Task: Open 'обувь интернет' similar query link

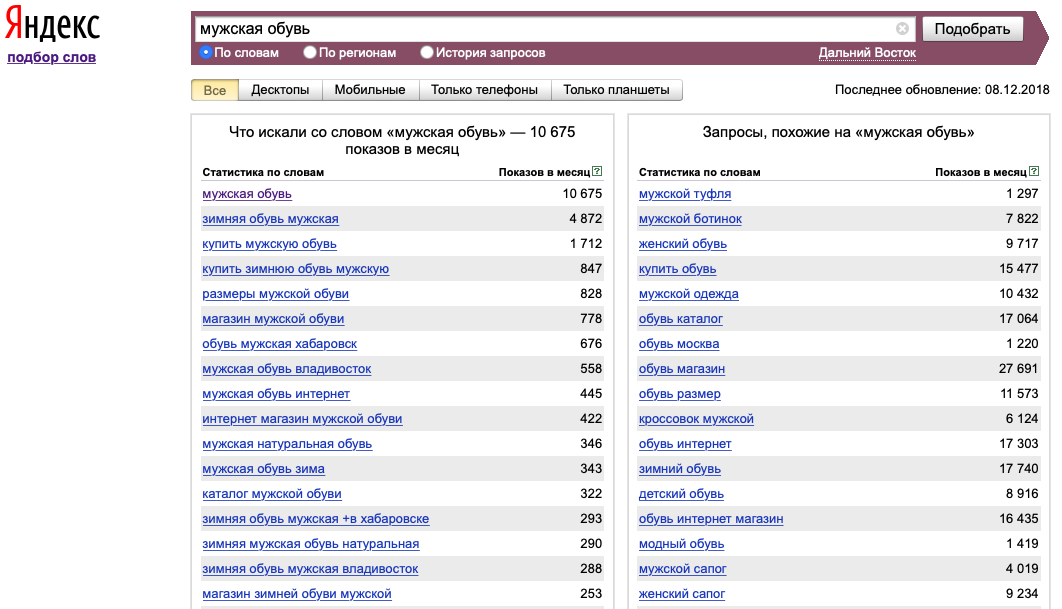Action: [685, 444]
